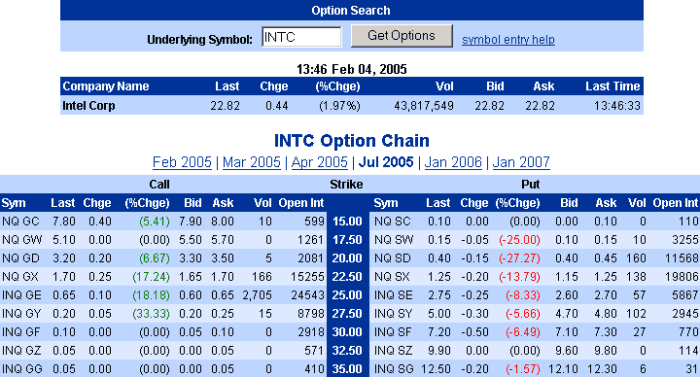700x377 pixels.
Task: Click the 27.50 strike price
Action: (347, 314)
